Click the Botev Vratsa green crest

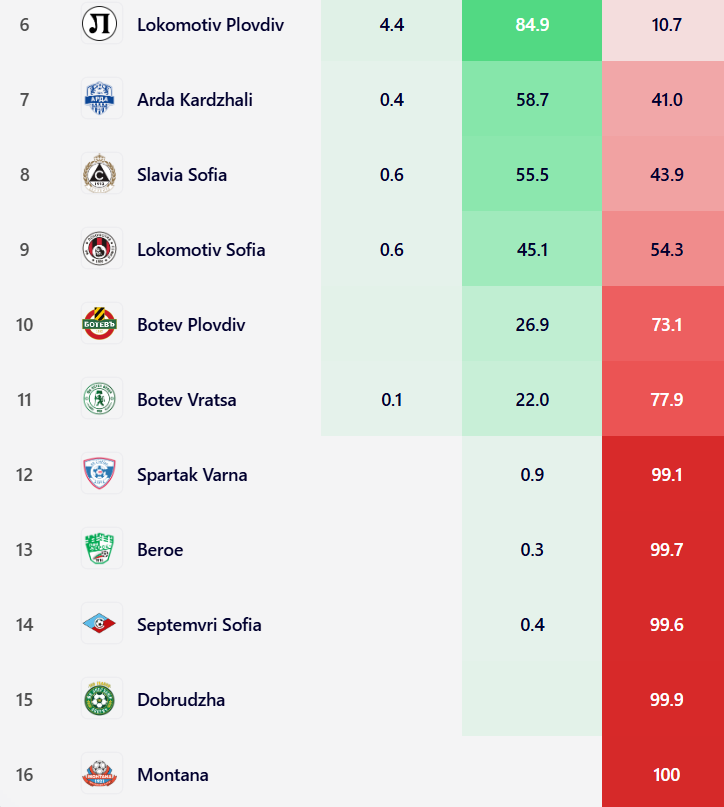coord(102,399)
